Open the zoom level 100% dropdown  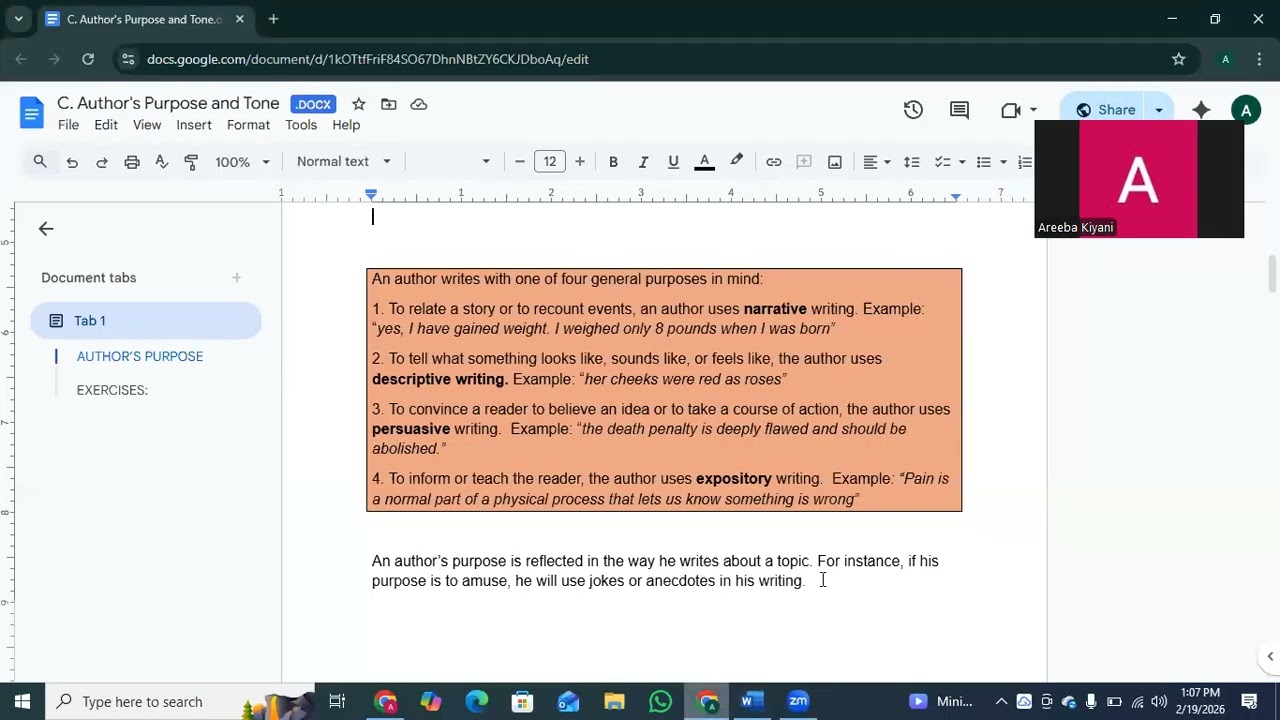click(x=243, y=162)
